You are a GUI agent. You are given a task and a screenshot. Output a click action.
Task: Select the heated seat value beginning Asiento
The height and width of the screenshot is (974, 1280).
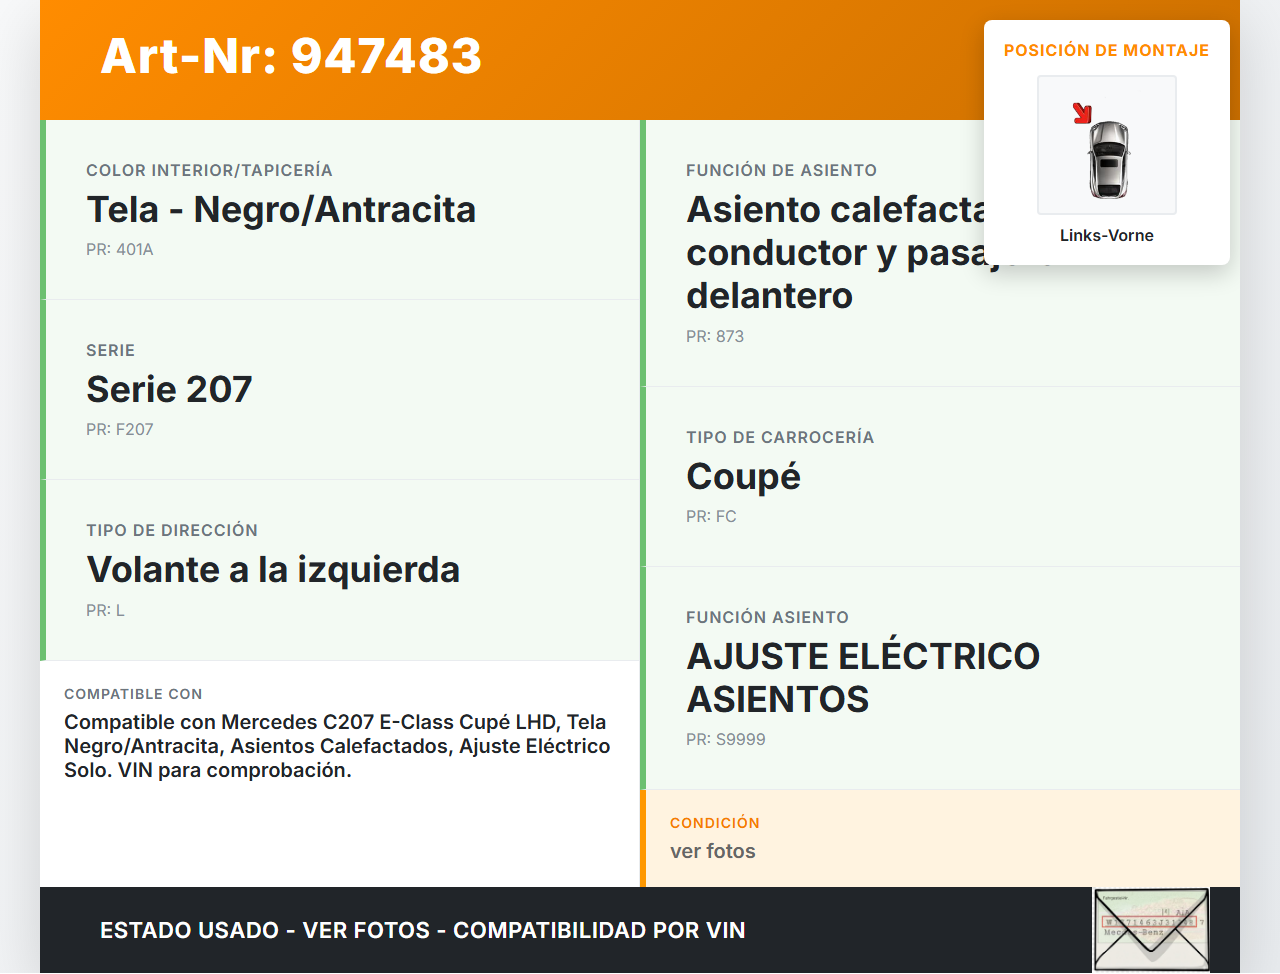[870, 252]
